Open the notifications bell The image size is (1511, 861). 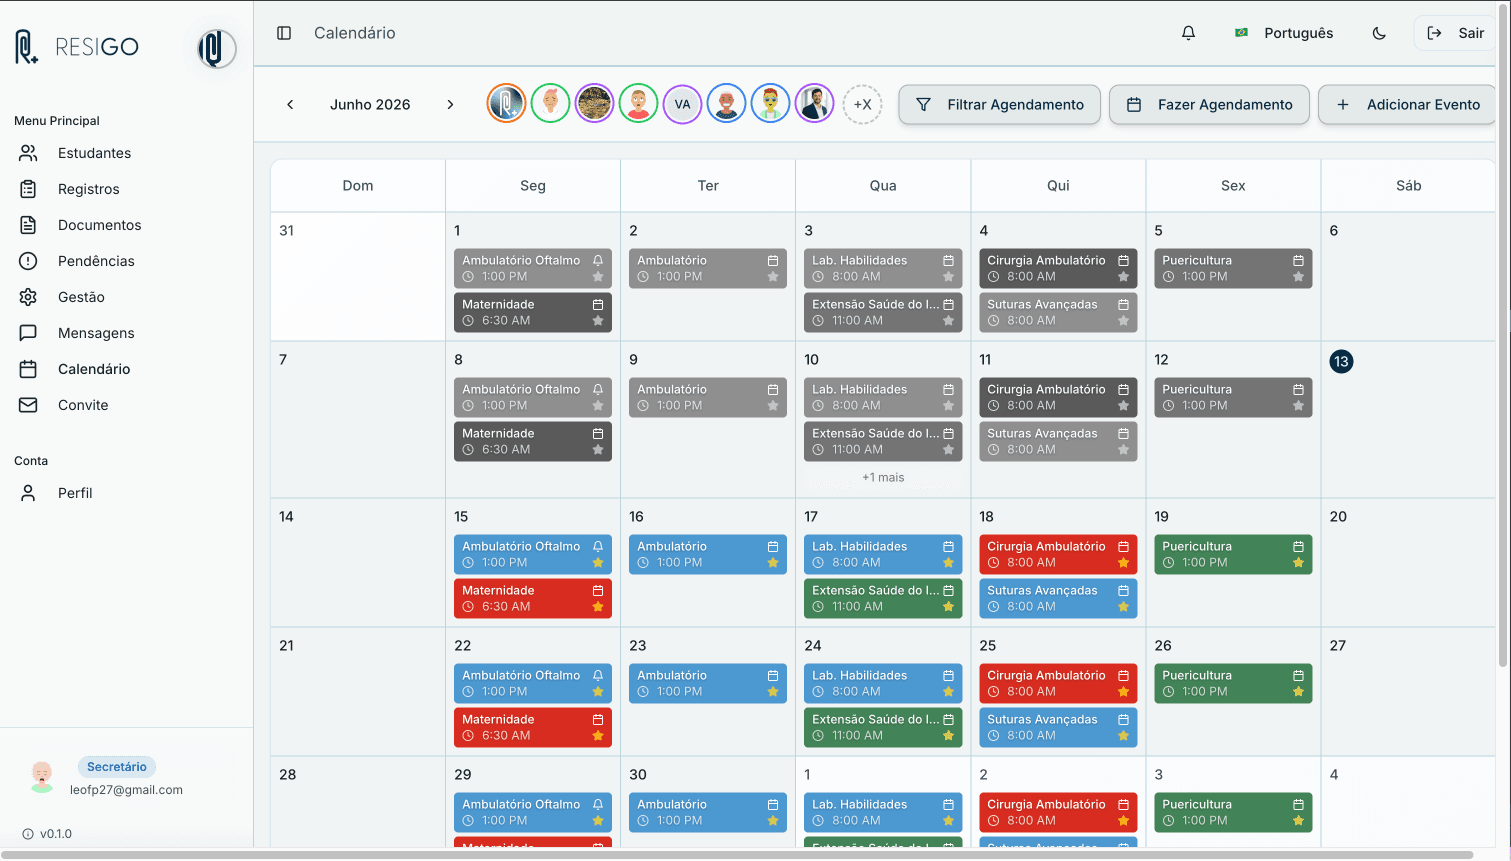1188,33
